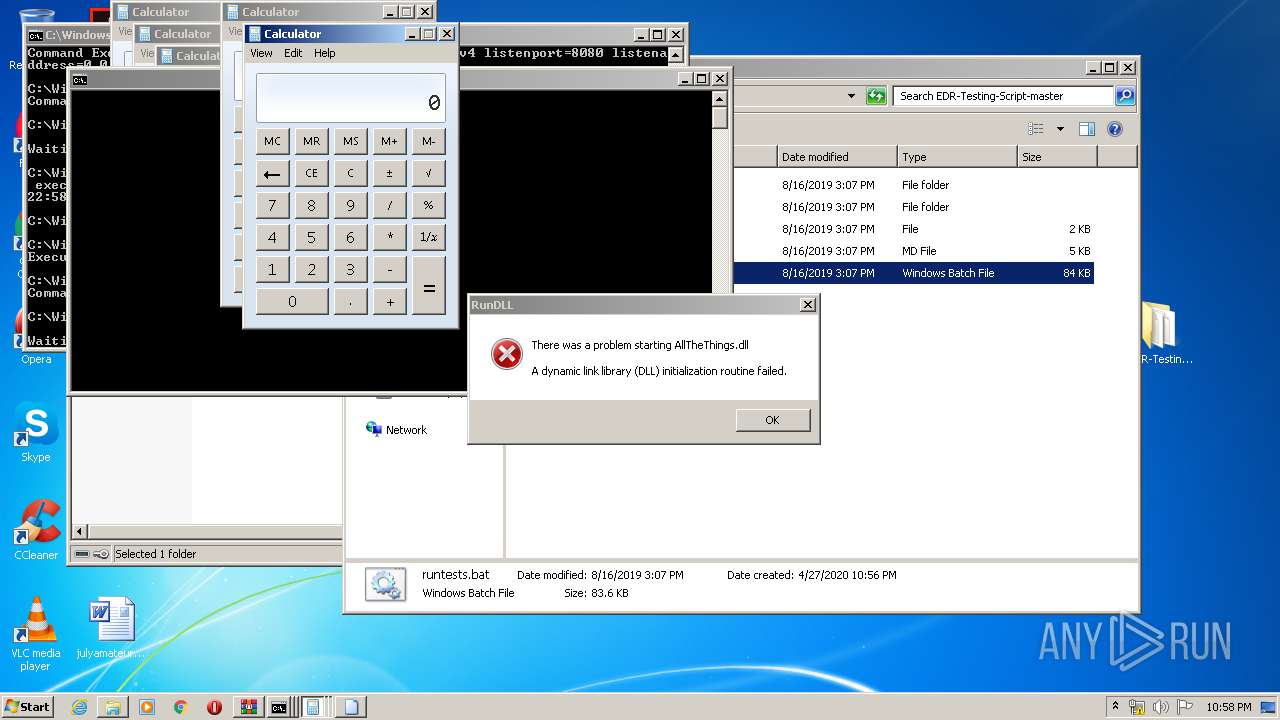Click the MS memory store button

(350, 141)
